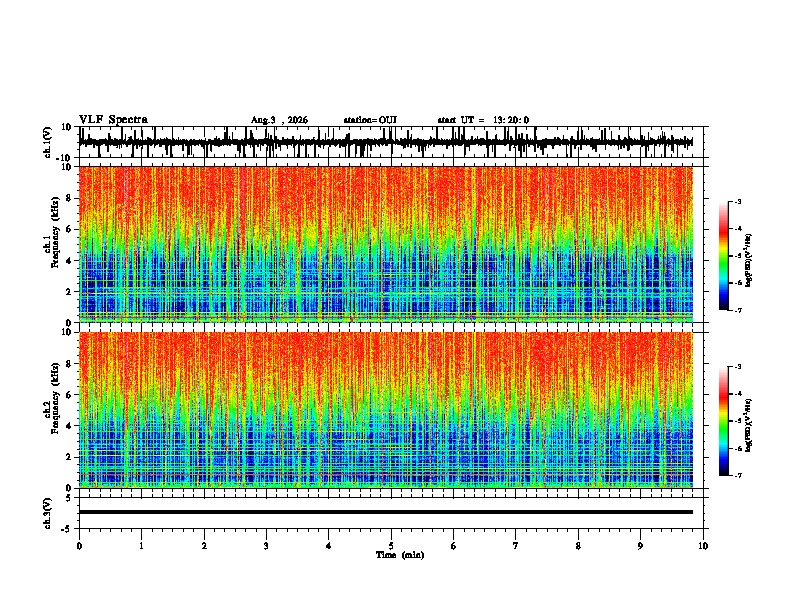792x612 pixels.
Task: Click the '-7' tick on ch.1 colorbar
Action: point(738,310)
